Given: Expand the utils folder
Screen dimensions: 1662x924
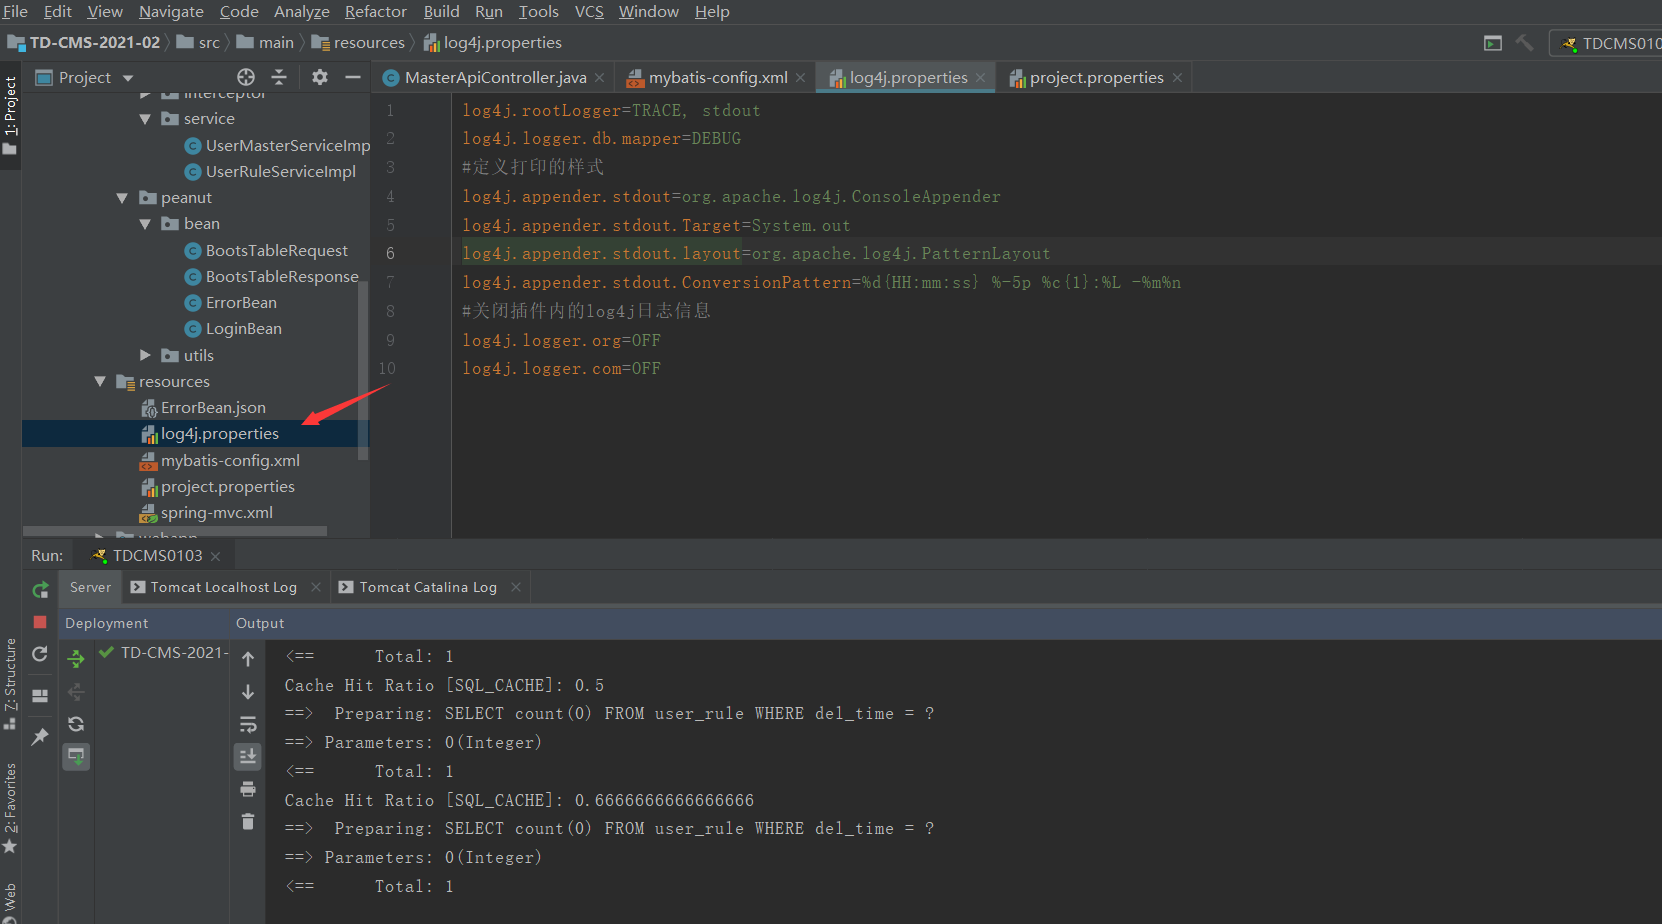Looking at the screenshot, I should (145, 355).
